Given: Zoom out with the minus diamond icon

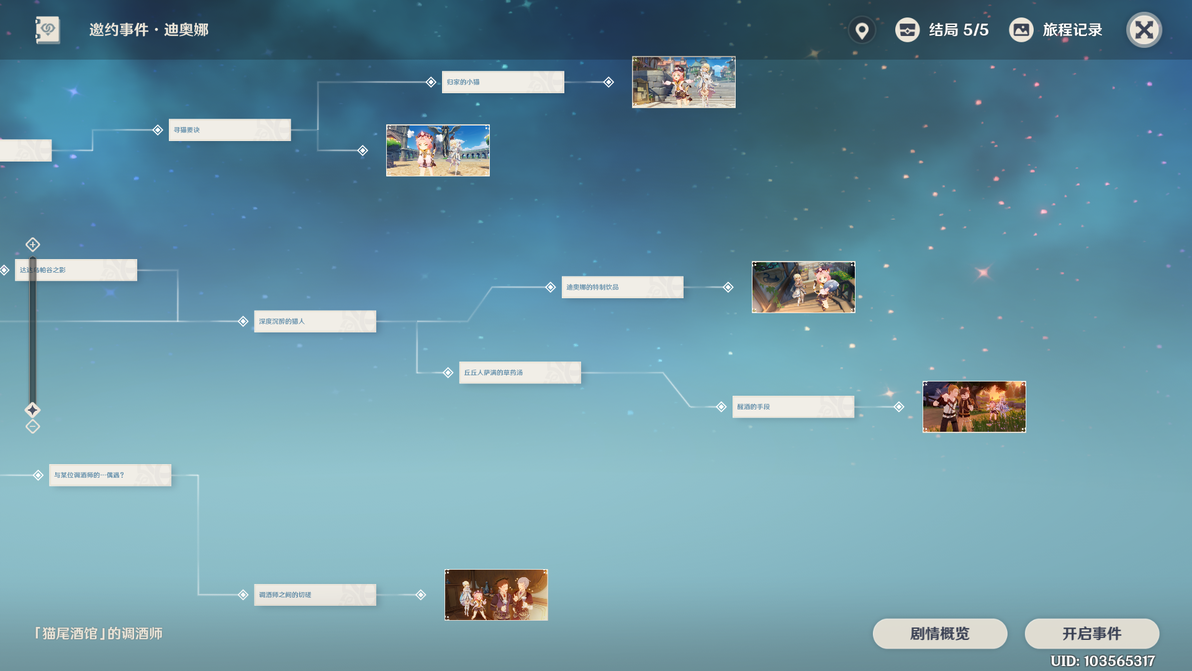Looking at the screenshot, I should click(33, 426).
